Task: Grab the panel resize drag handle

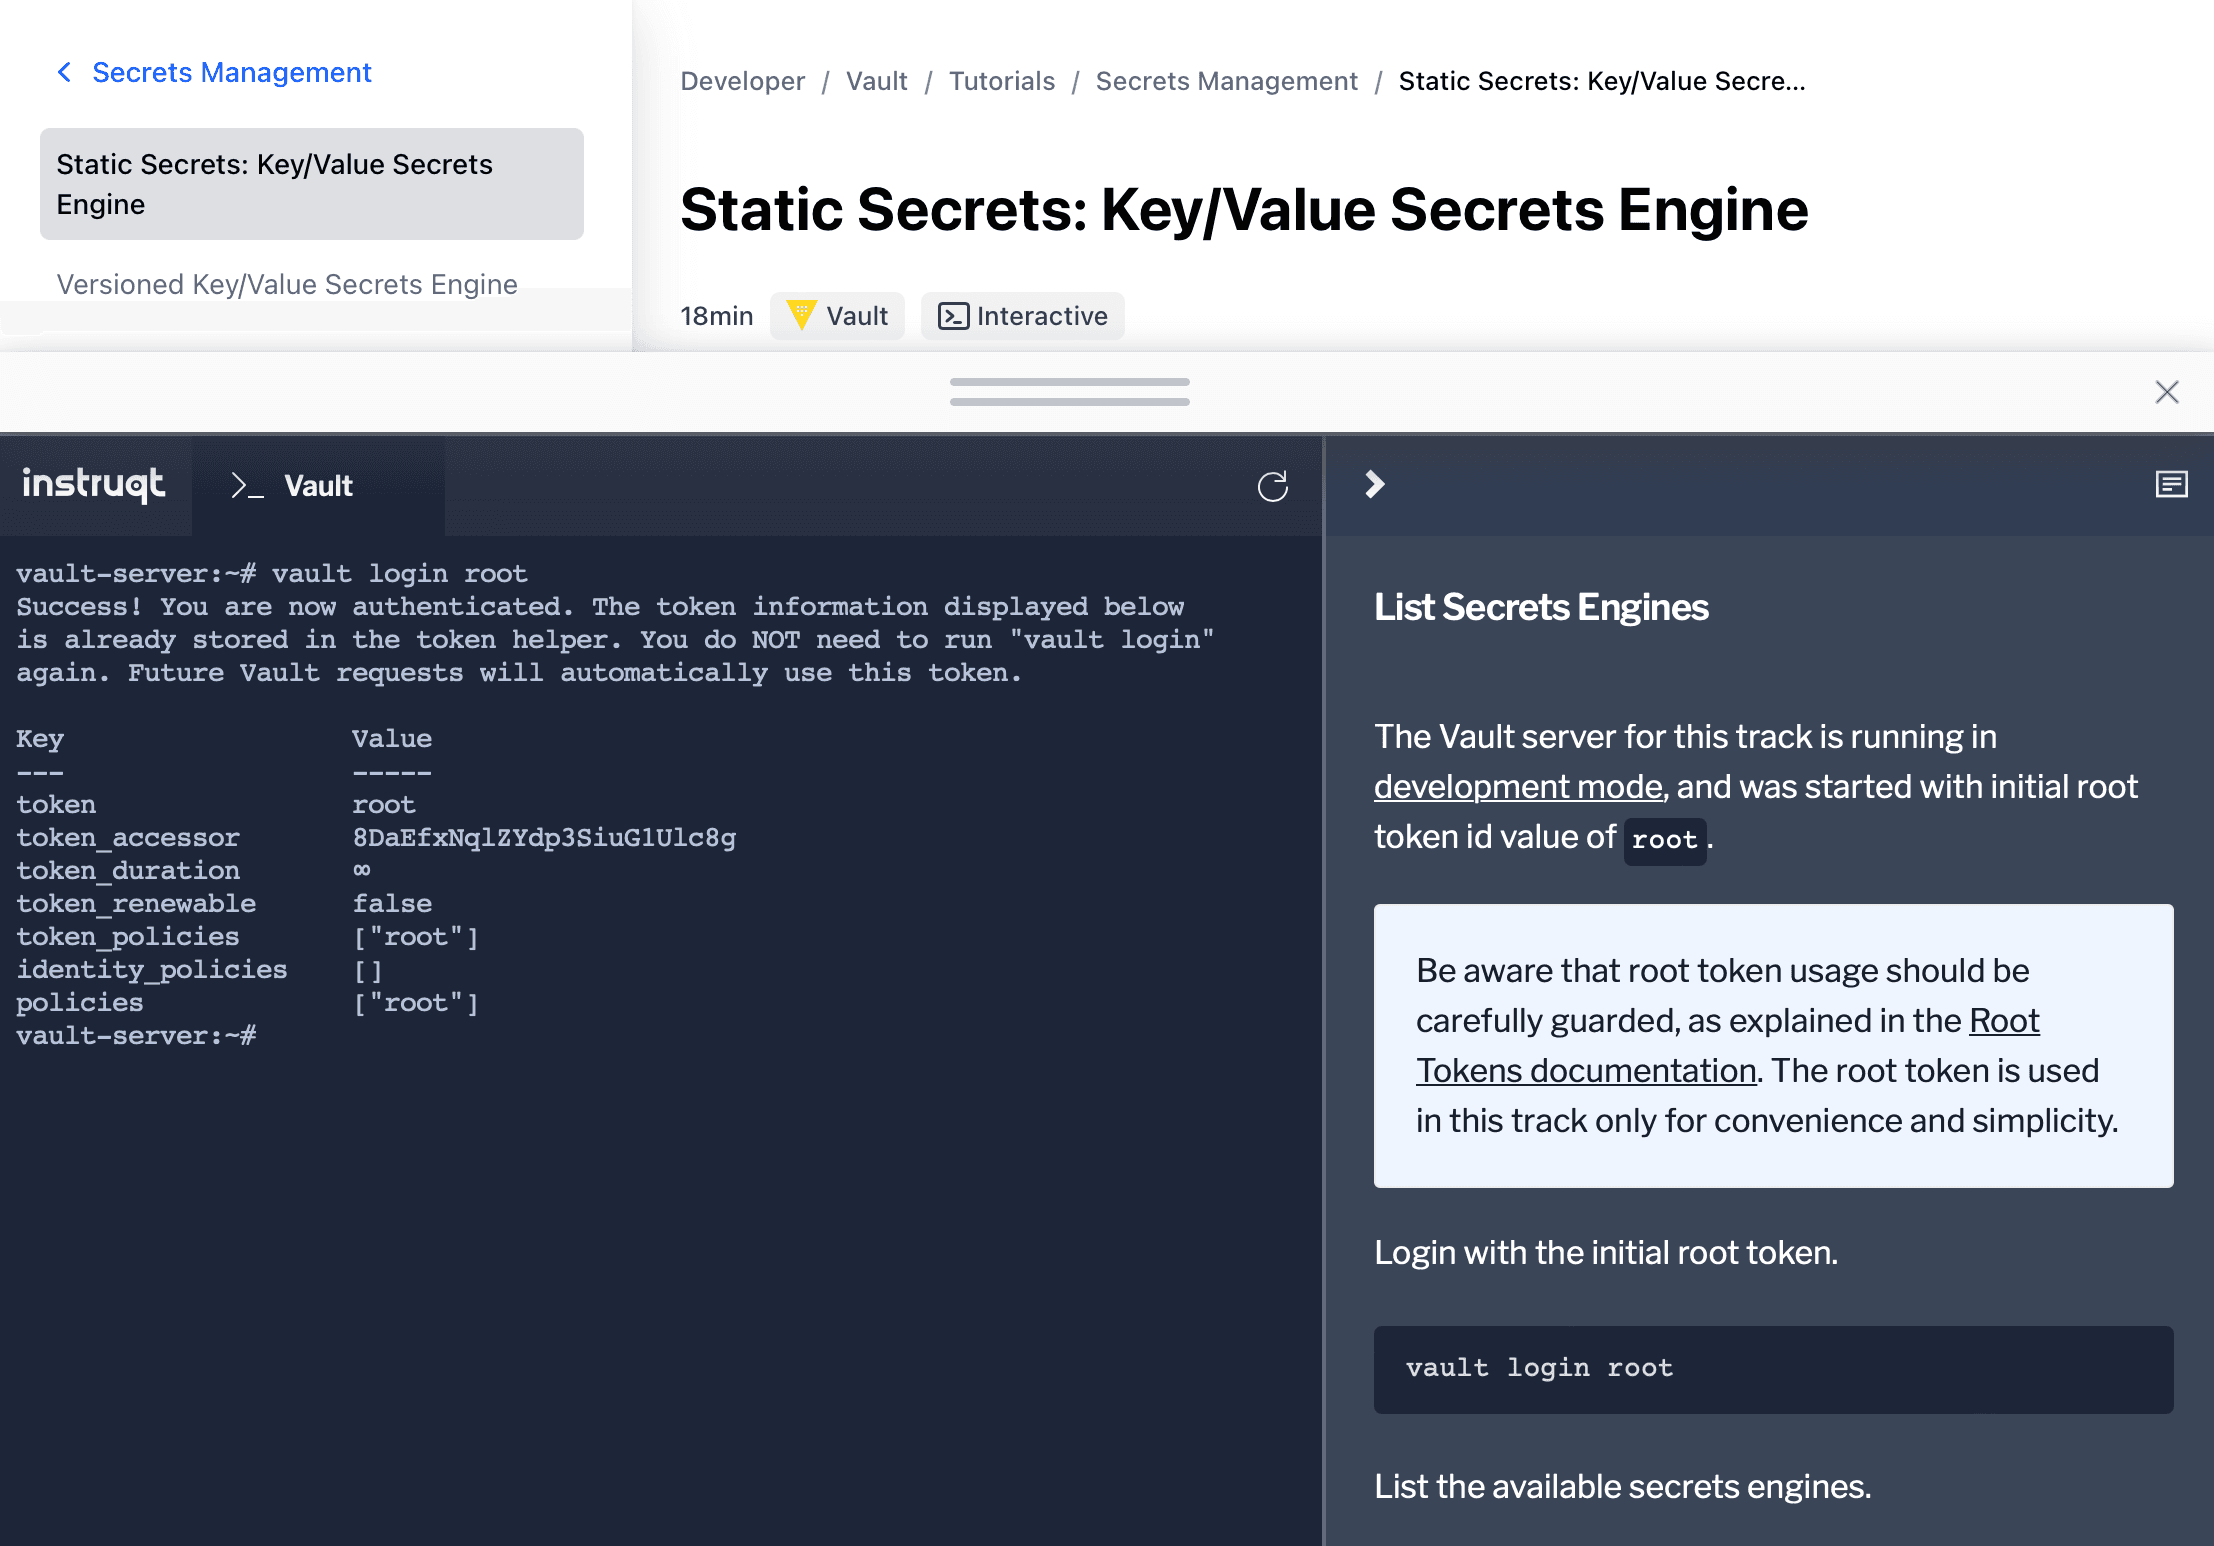Action: tap(1069, 392)
